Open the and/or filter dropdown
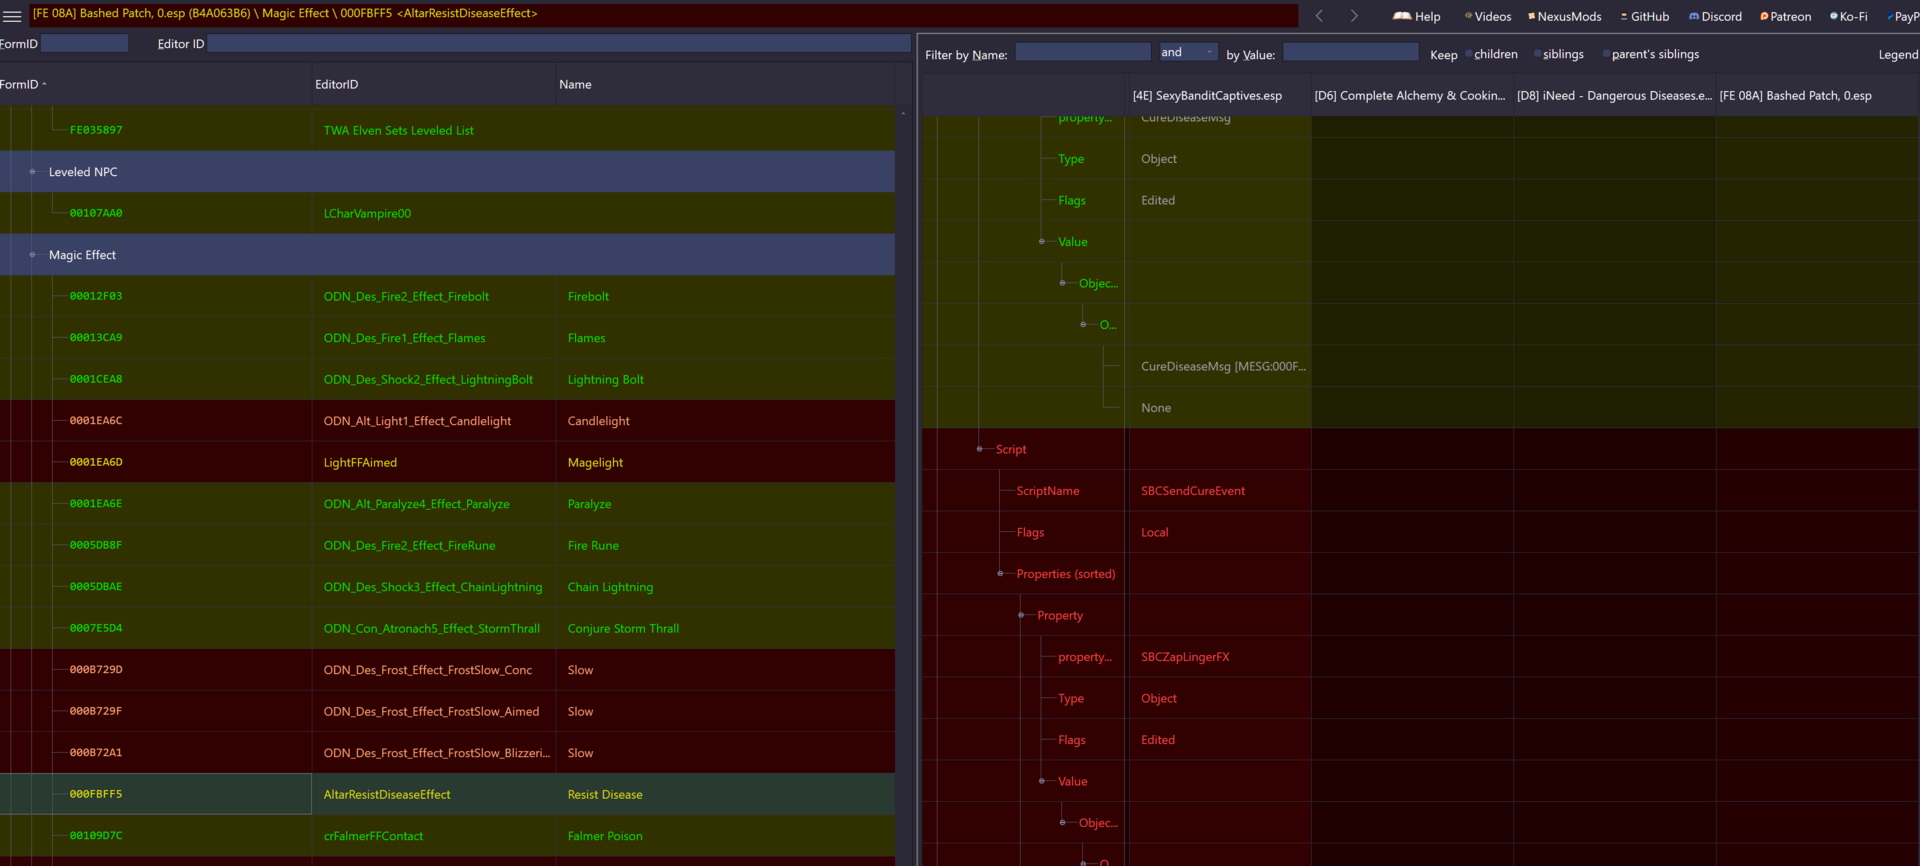The image size is (1920, 866). click(x=1188, y=52)
